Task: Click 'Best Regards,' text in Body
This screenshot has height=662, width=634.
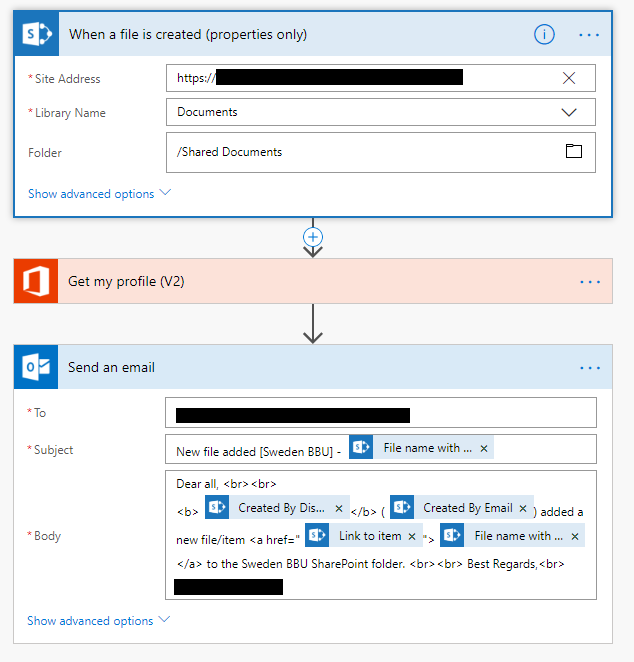Action: (x=502, y=564)
